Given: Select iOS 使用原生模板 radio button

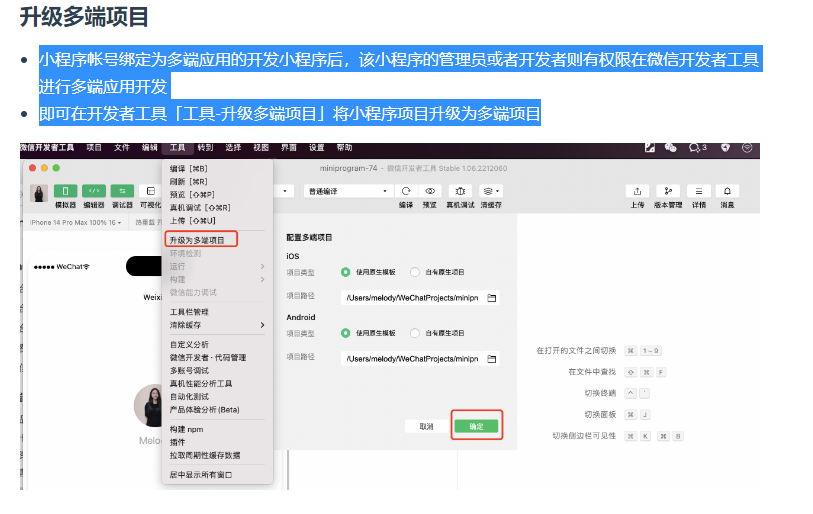Looking at the screenshot, I should (x=345, y=272).
